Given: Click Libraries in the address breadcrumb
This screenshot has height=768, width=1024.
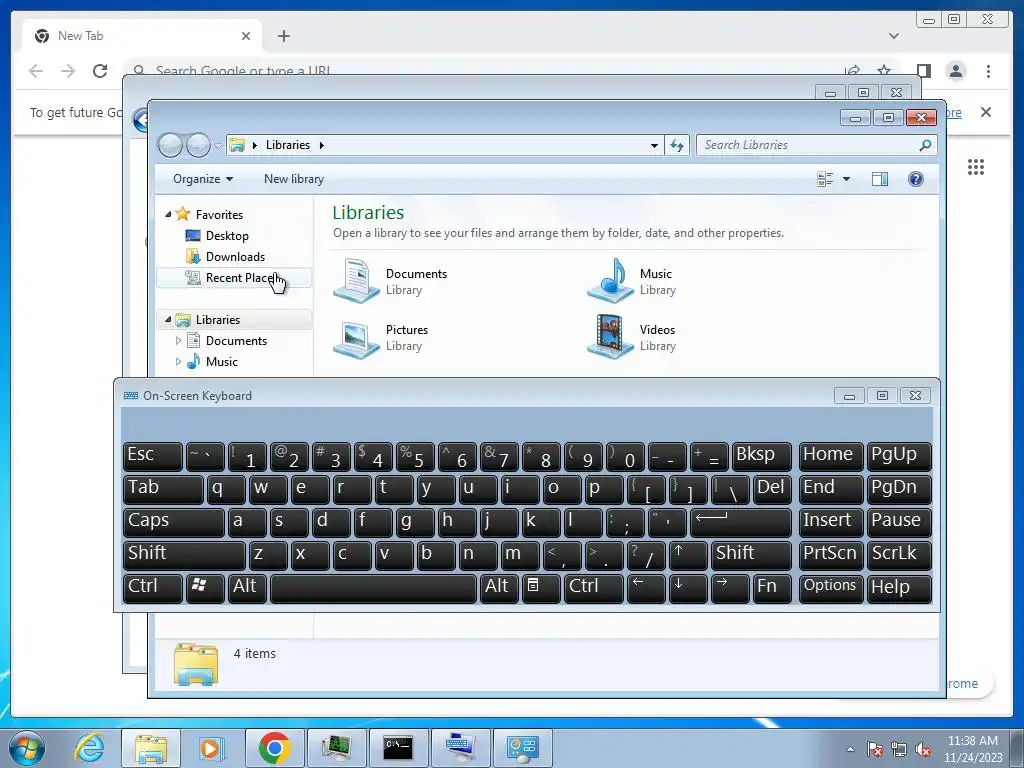Looking at the screenshot, I should [287, 145].
